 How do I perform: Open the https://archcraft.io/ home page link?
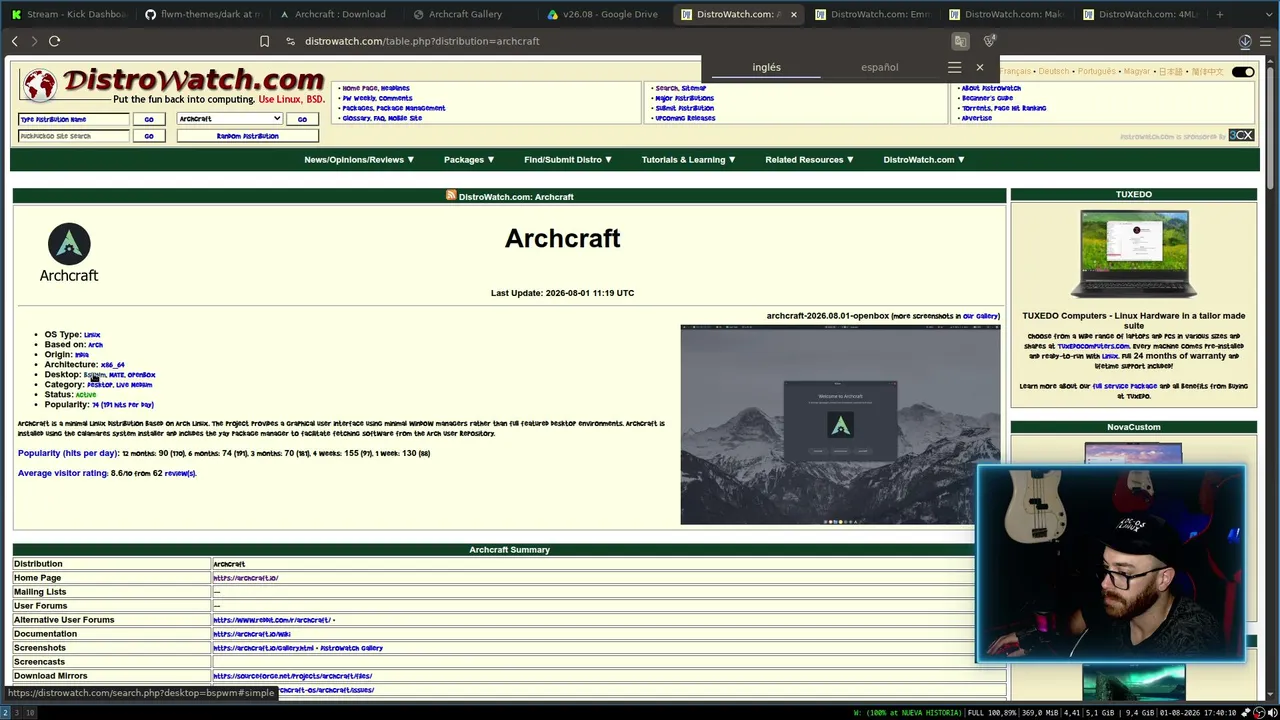246,578
